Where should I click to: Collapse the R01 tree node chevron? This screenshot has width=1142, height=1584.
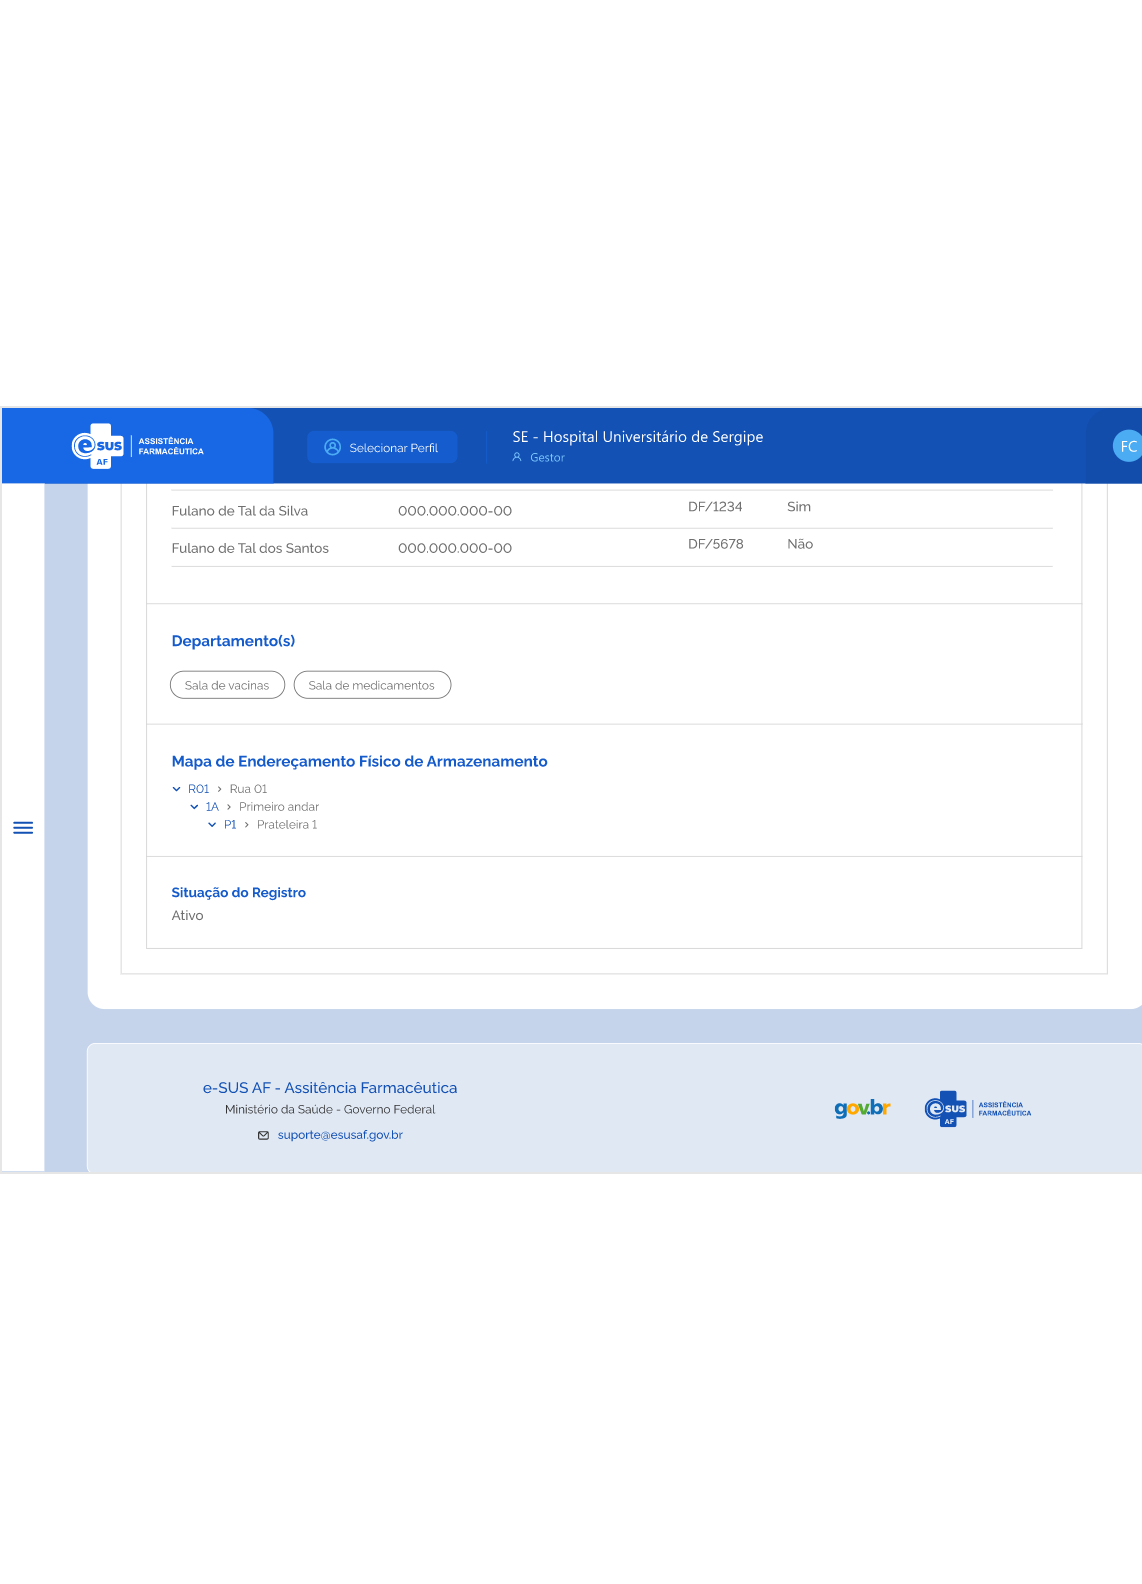tap(177, 789)
